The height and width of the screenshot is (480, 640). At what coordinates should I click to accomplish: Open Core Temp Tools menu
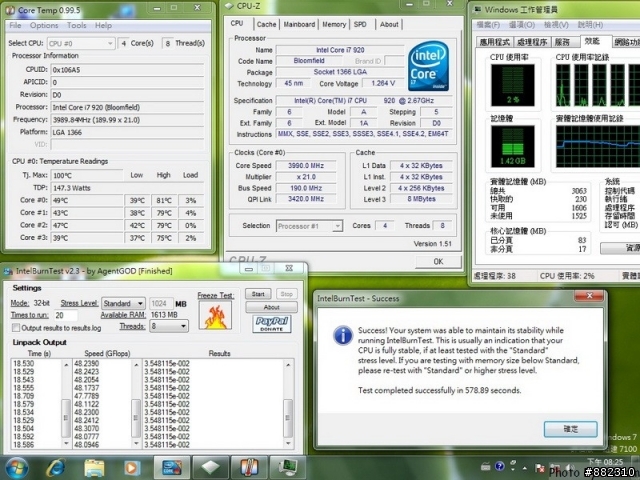[x=76, y=25]
